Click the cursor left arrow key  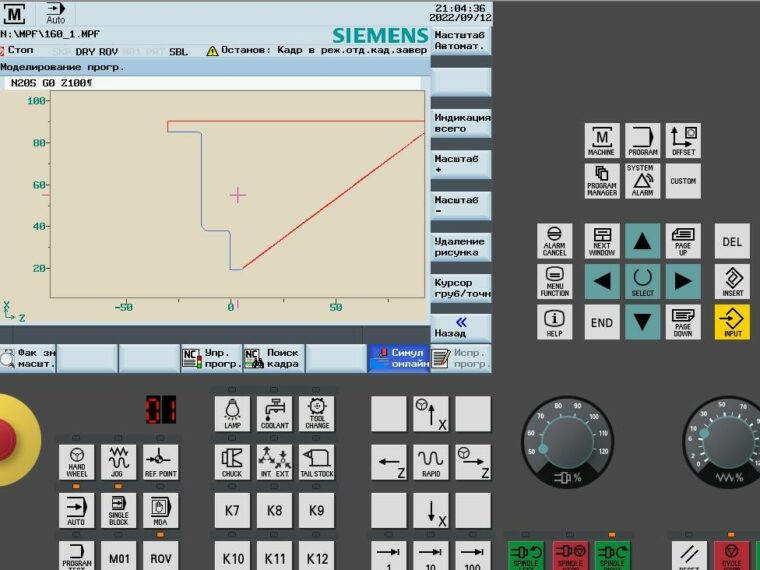coord(602,282)
